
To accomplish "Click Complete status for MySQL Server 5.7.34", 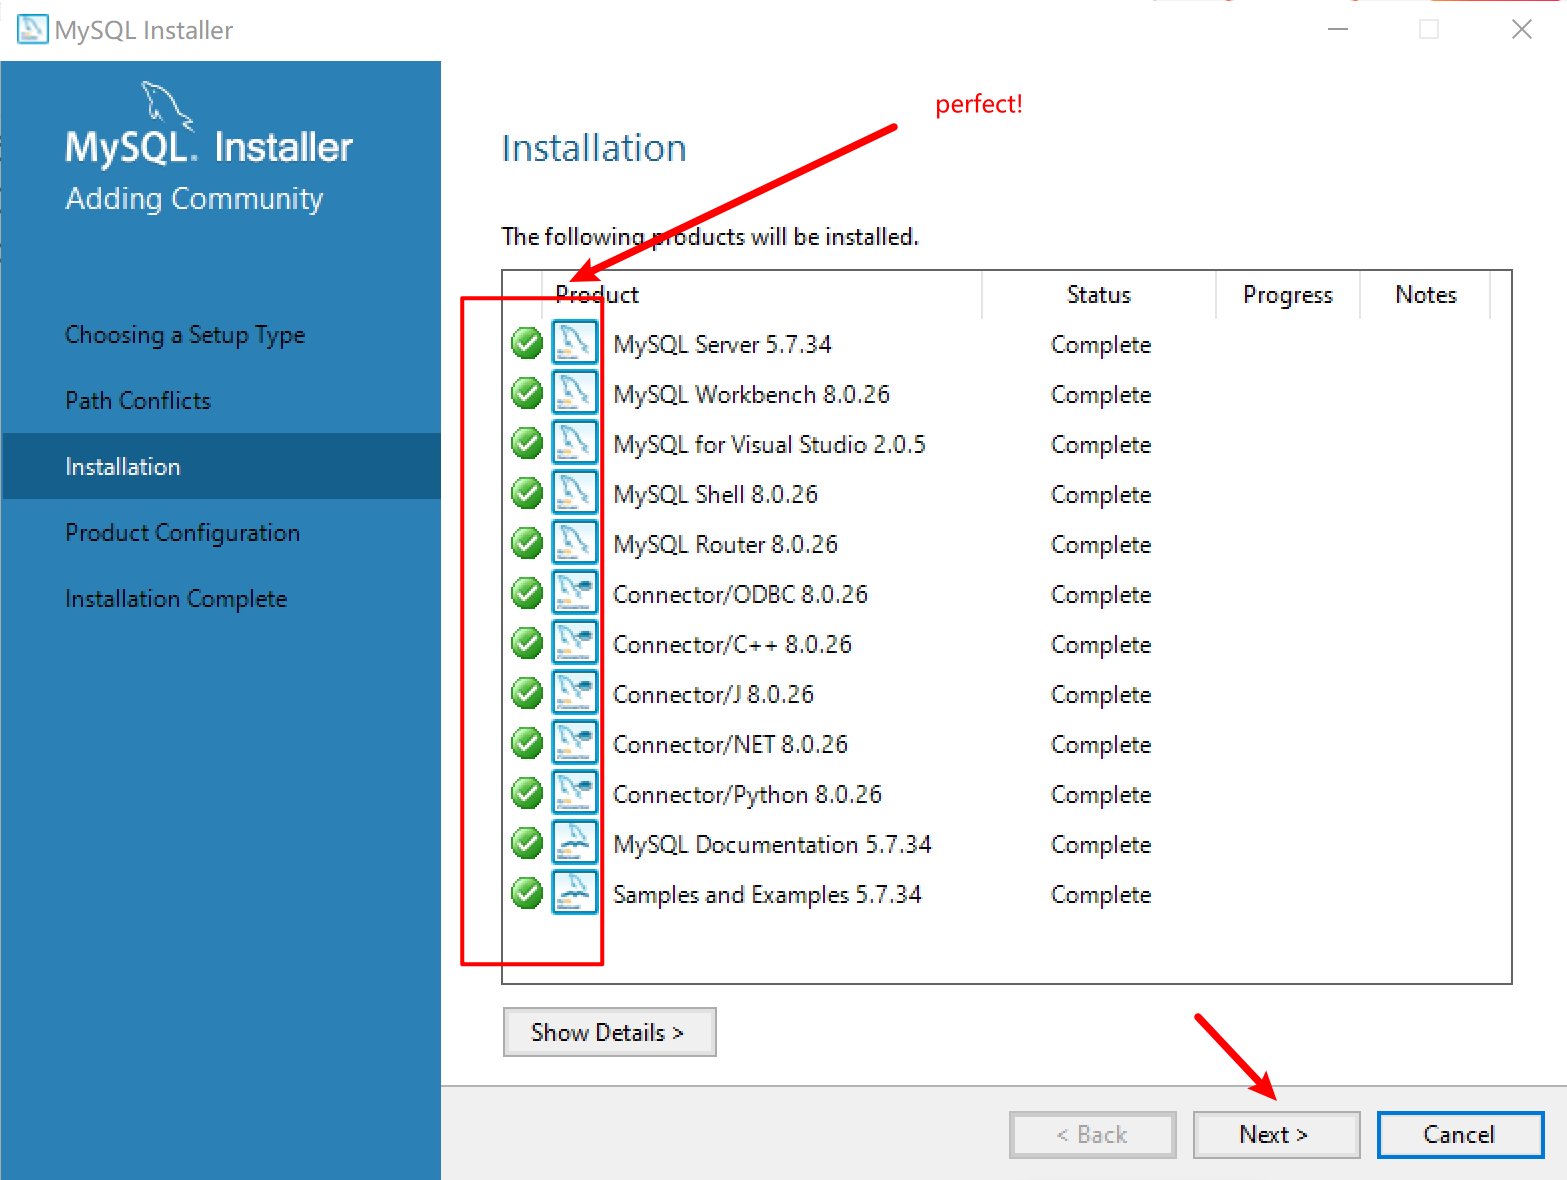I will coord(1101,345).
